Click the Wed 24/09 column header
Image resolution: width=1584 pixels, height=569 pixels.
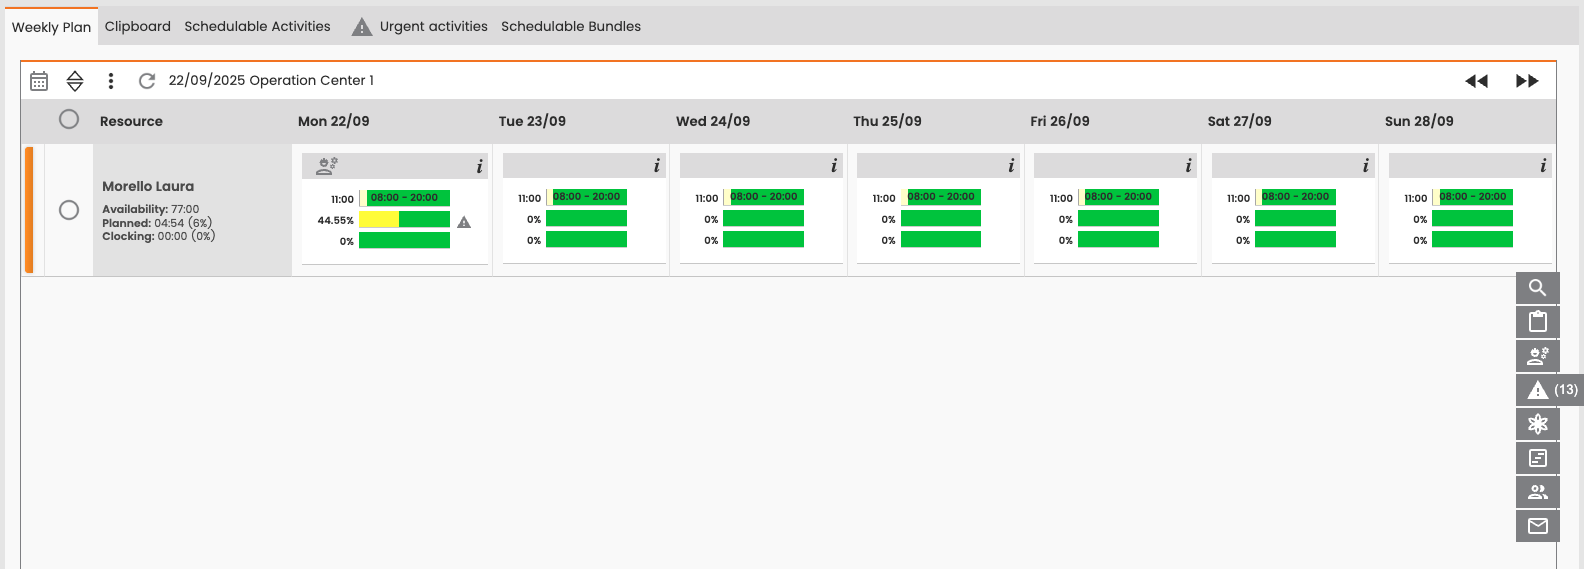(x=713, y=121)
